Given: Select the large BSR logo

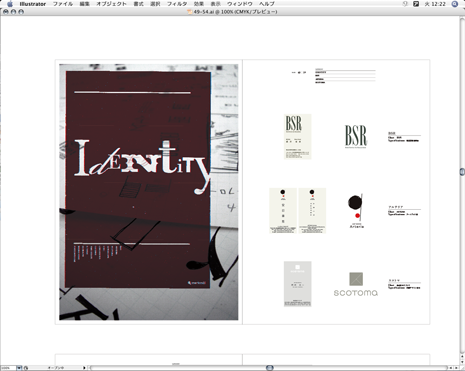Looking at the screenshot, I should click(x=356, y=136).
